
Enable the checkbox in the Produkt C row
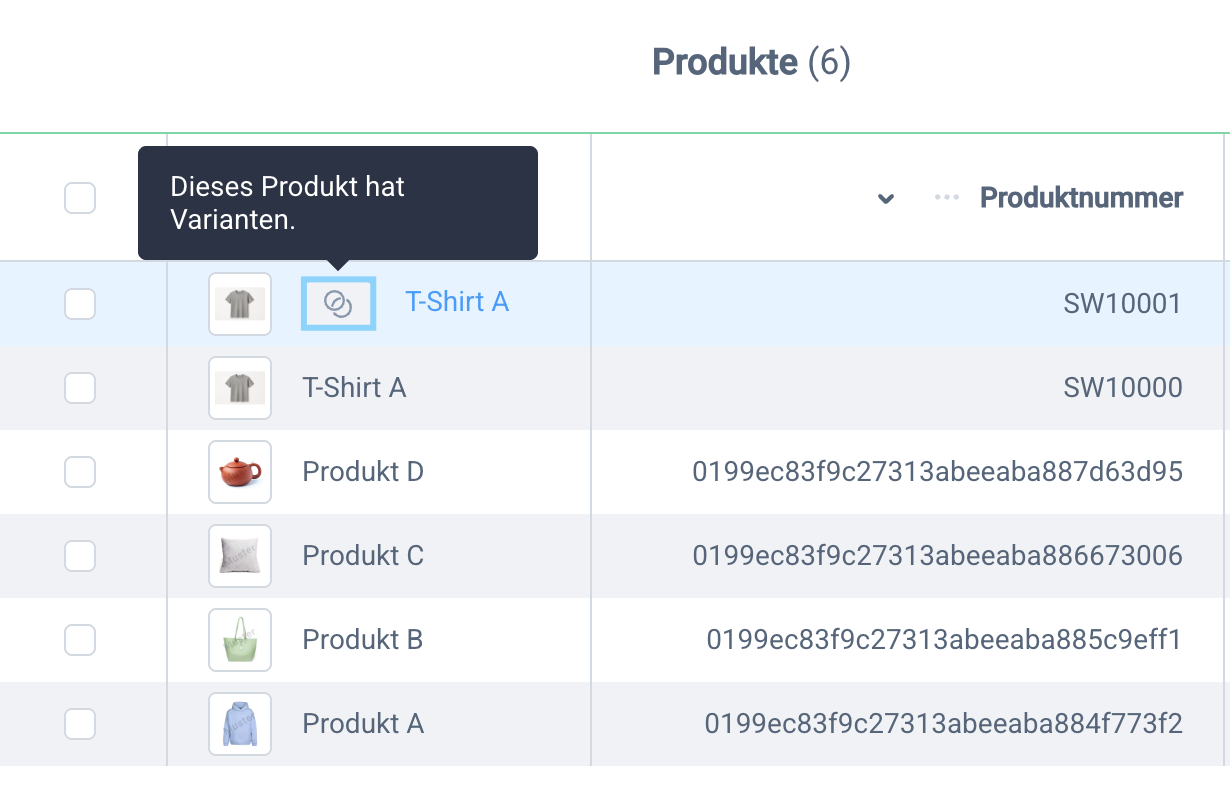click(x=80, y=555)
